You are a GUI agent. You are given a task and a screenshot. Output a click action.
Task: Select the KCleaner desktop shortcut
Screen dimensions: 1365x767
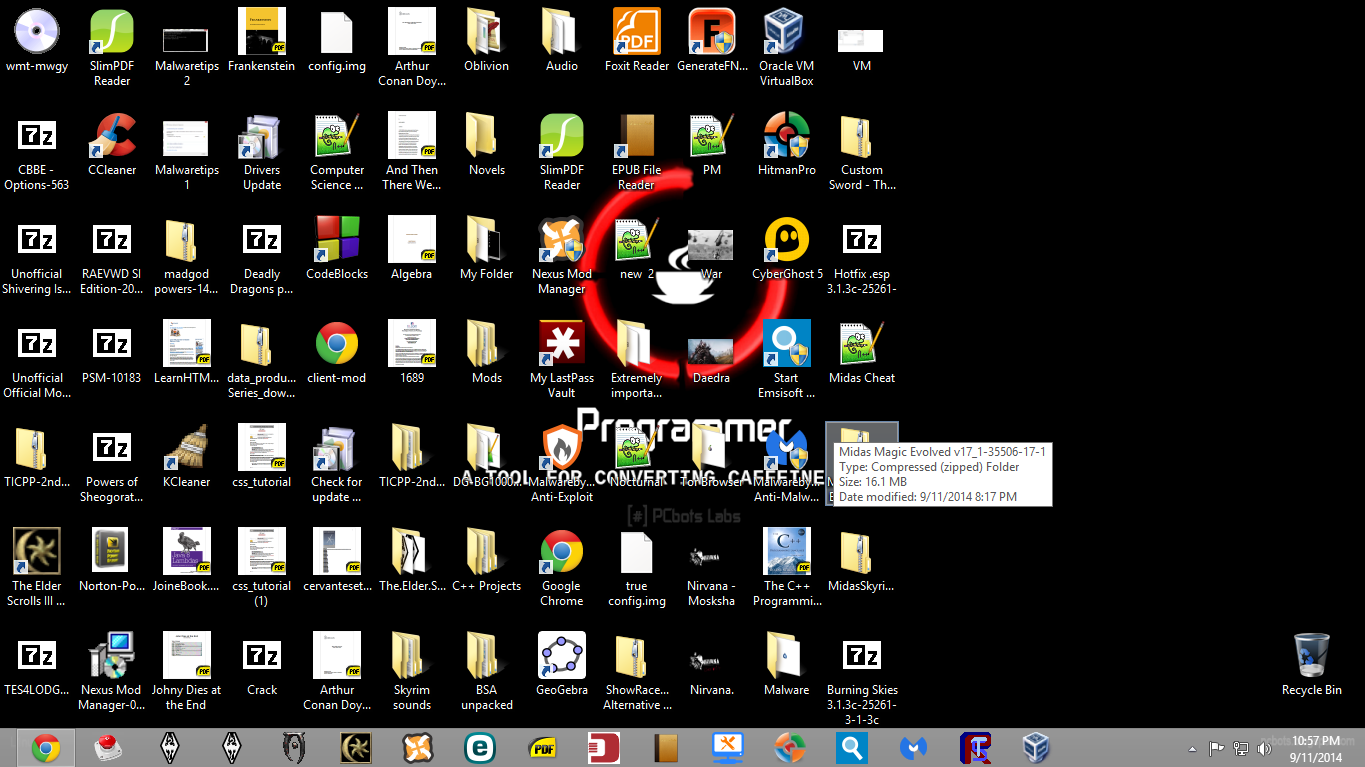[187, 455]
